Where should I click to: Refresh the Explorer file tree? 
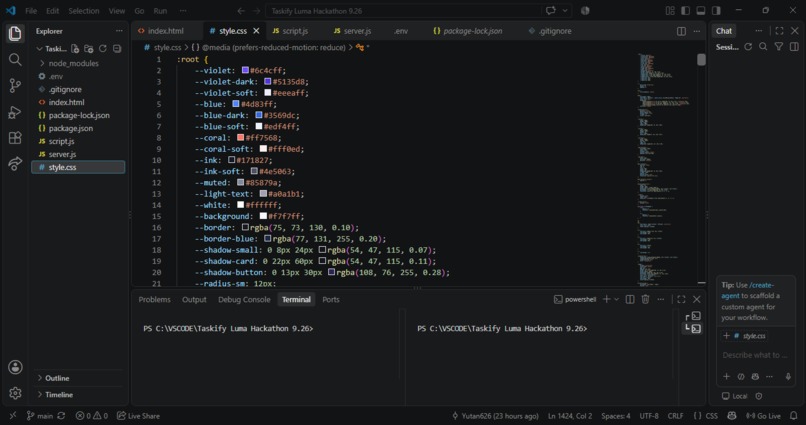[x=103, y=49]
